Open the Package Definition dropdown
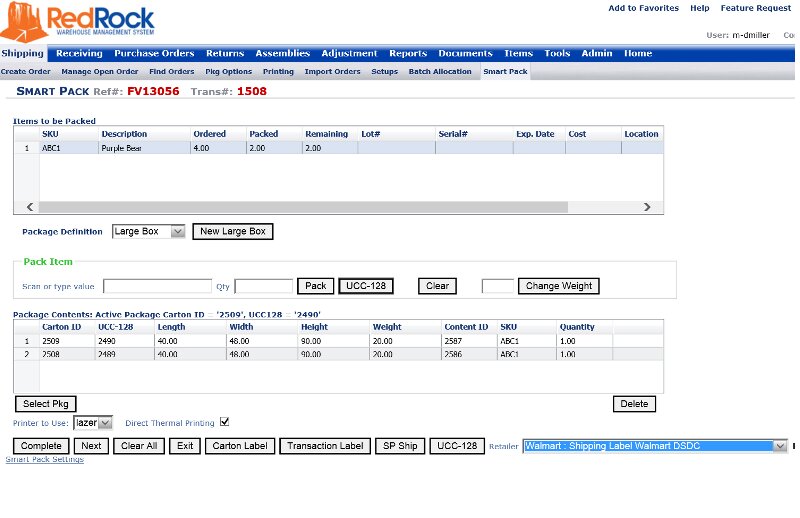Image resolution: width=800 pixels, height=518 pixels. click(x=148, y=231)
